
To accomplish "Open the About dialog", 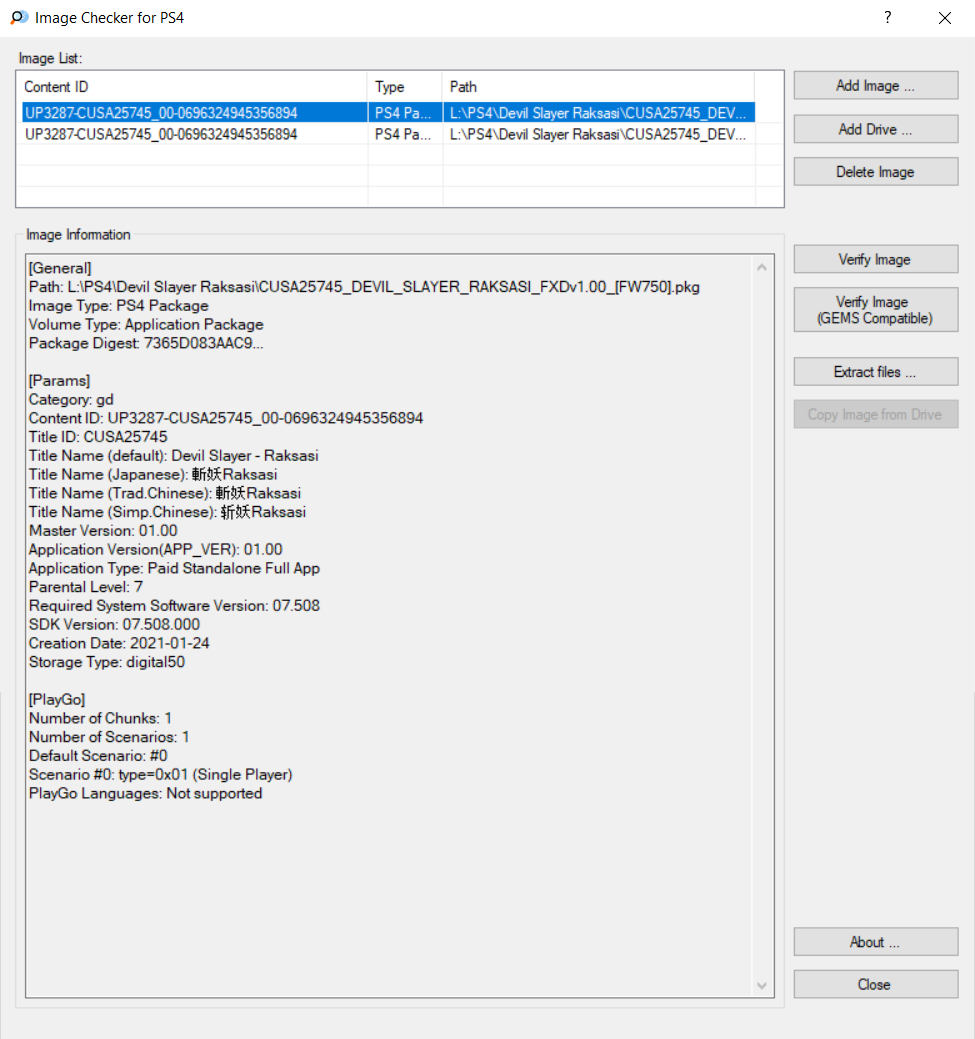I will [x=876, y=942].
